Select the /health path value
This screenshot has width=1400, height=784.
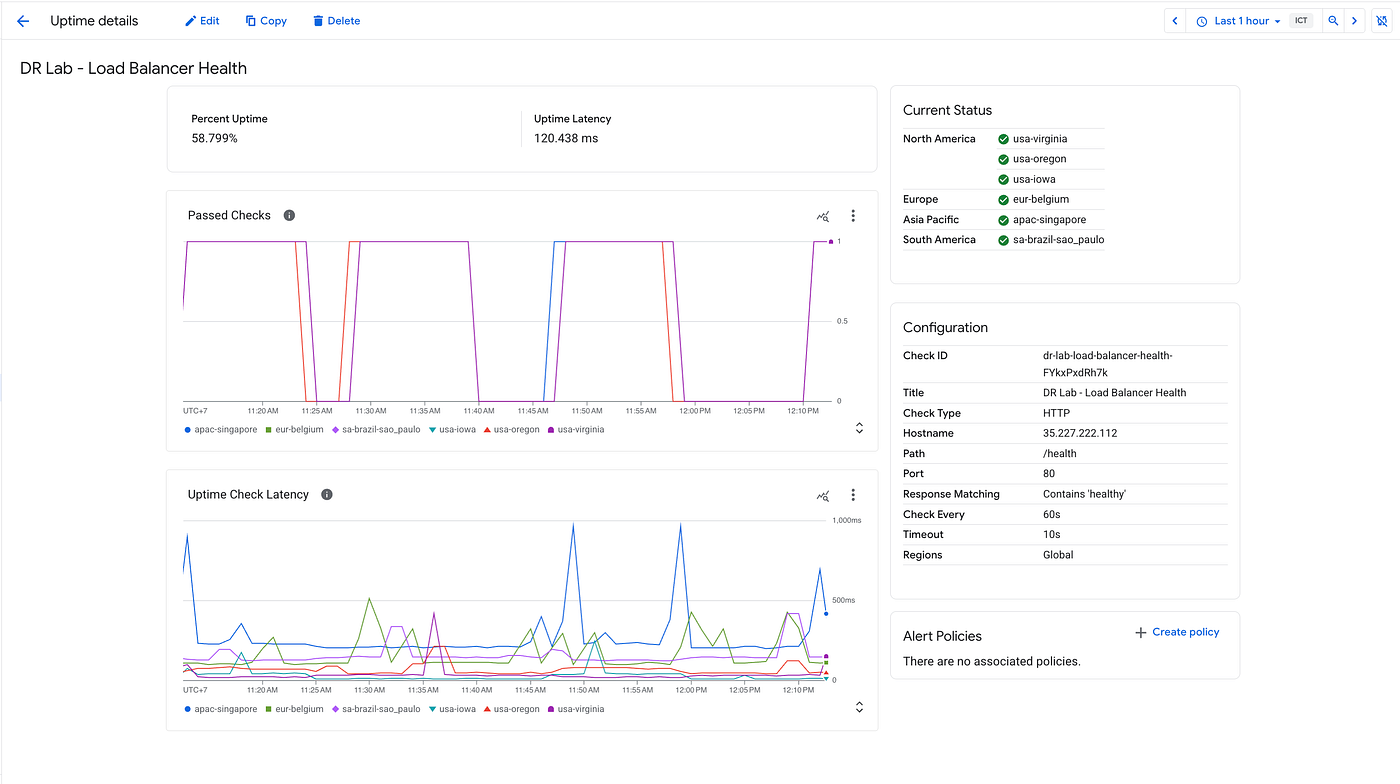tap(1060, 453)
